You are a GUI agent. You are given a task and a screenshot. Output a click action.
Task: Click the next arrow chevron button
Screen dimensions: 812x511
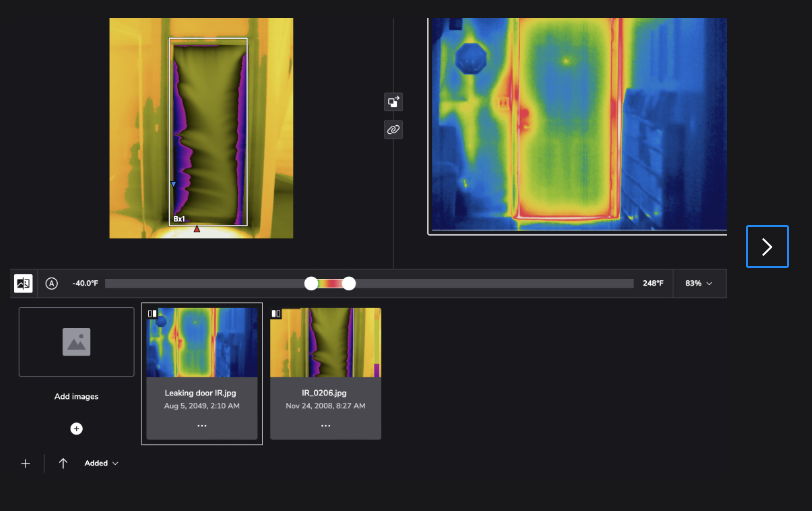(767, 247)
